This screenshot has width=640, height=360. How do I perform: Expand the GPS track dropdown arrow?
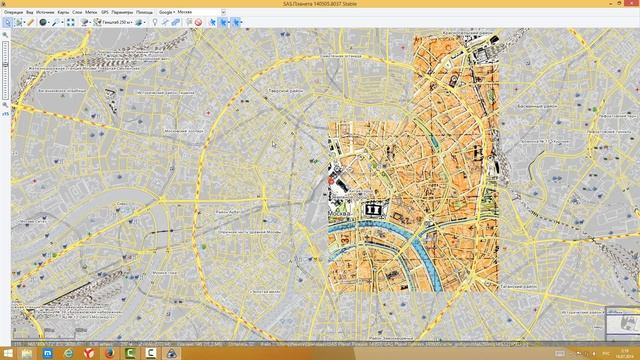[242, 22]
